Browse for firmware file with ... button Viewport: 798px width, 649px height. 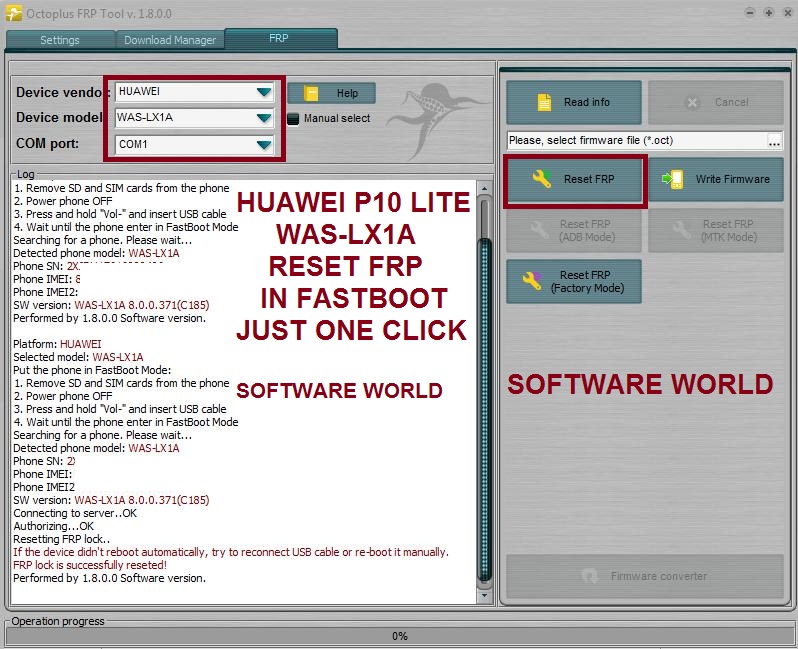[x=774, y=141]
